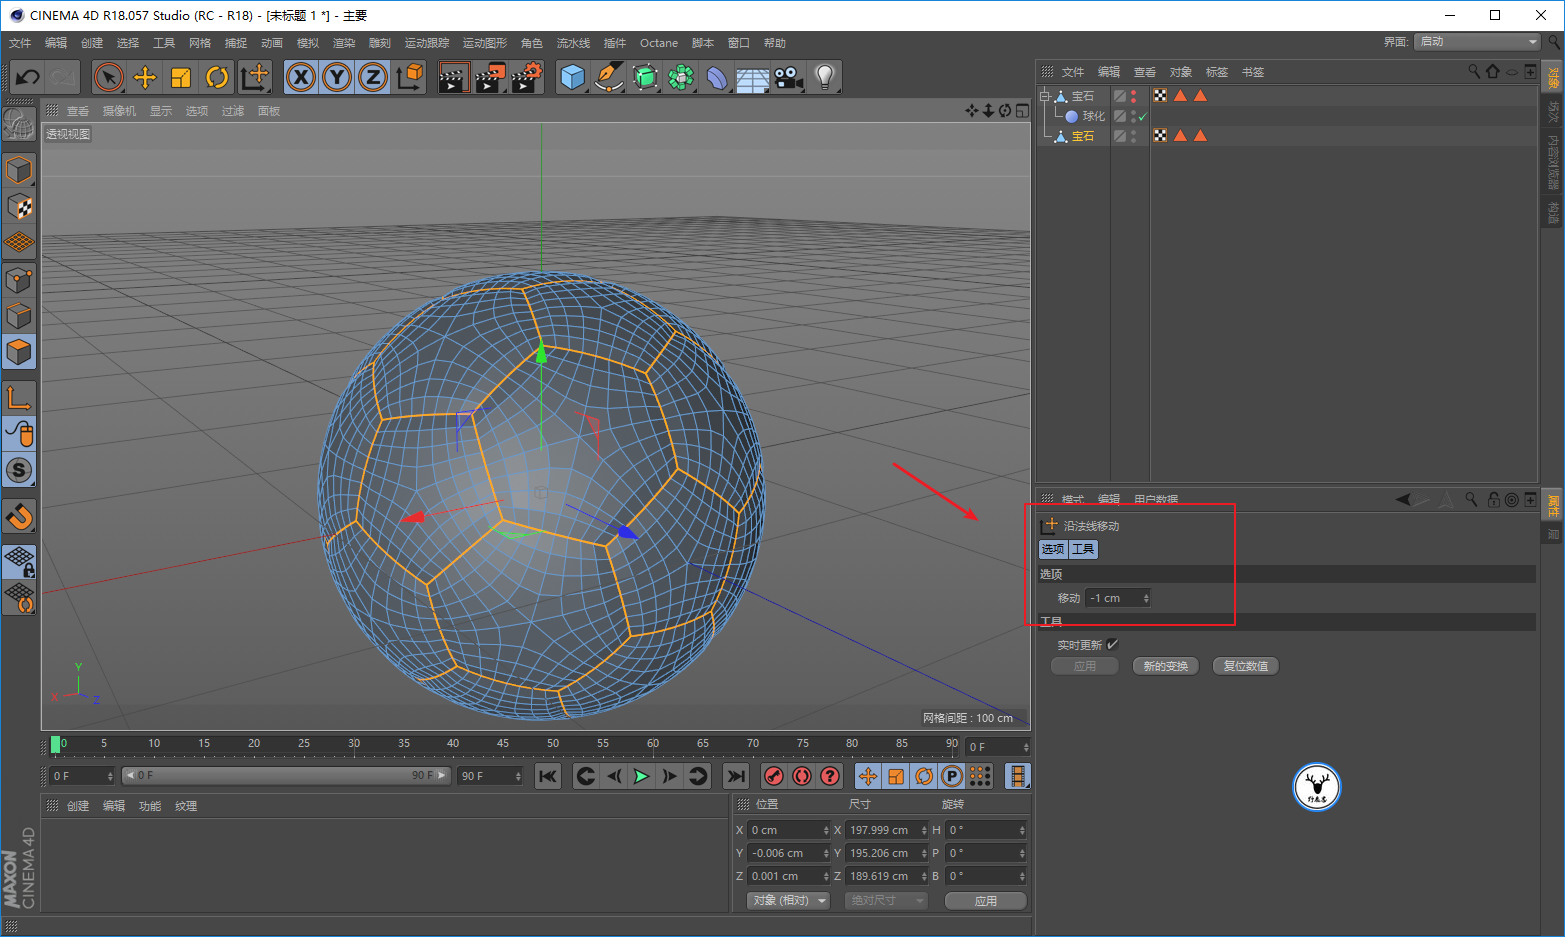Select the 球化 object in tree
1565x937 pixels.
point(1093,116)
